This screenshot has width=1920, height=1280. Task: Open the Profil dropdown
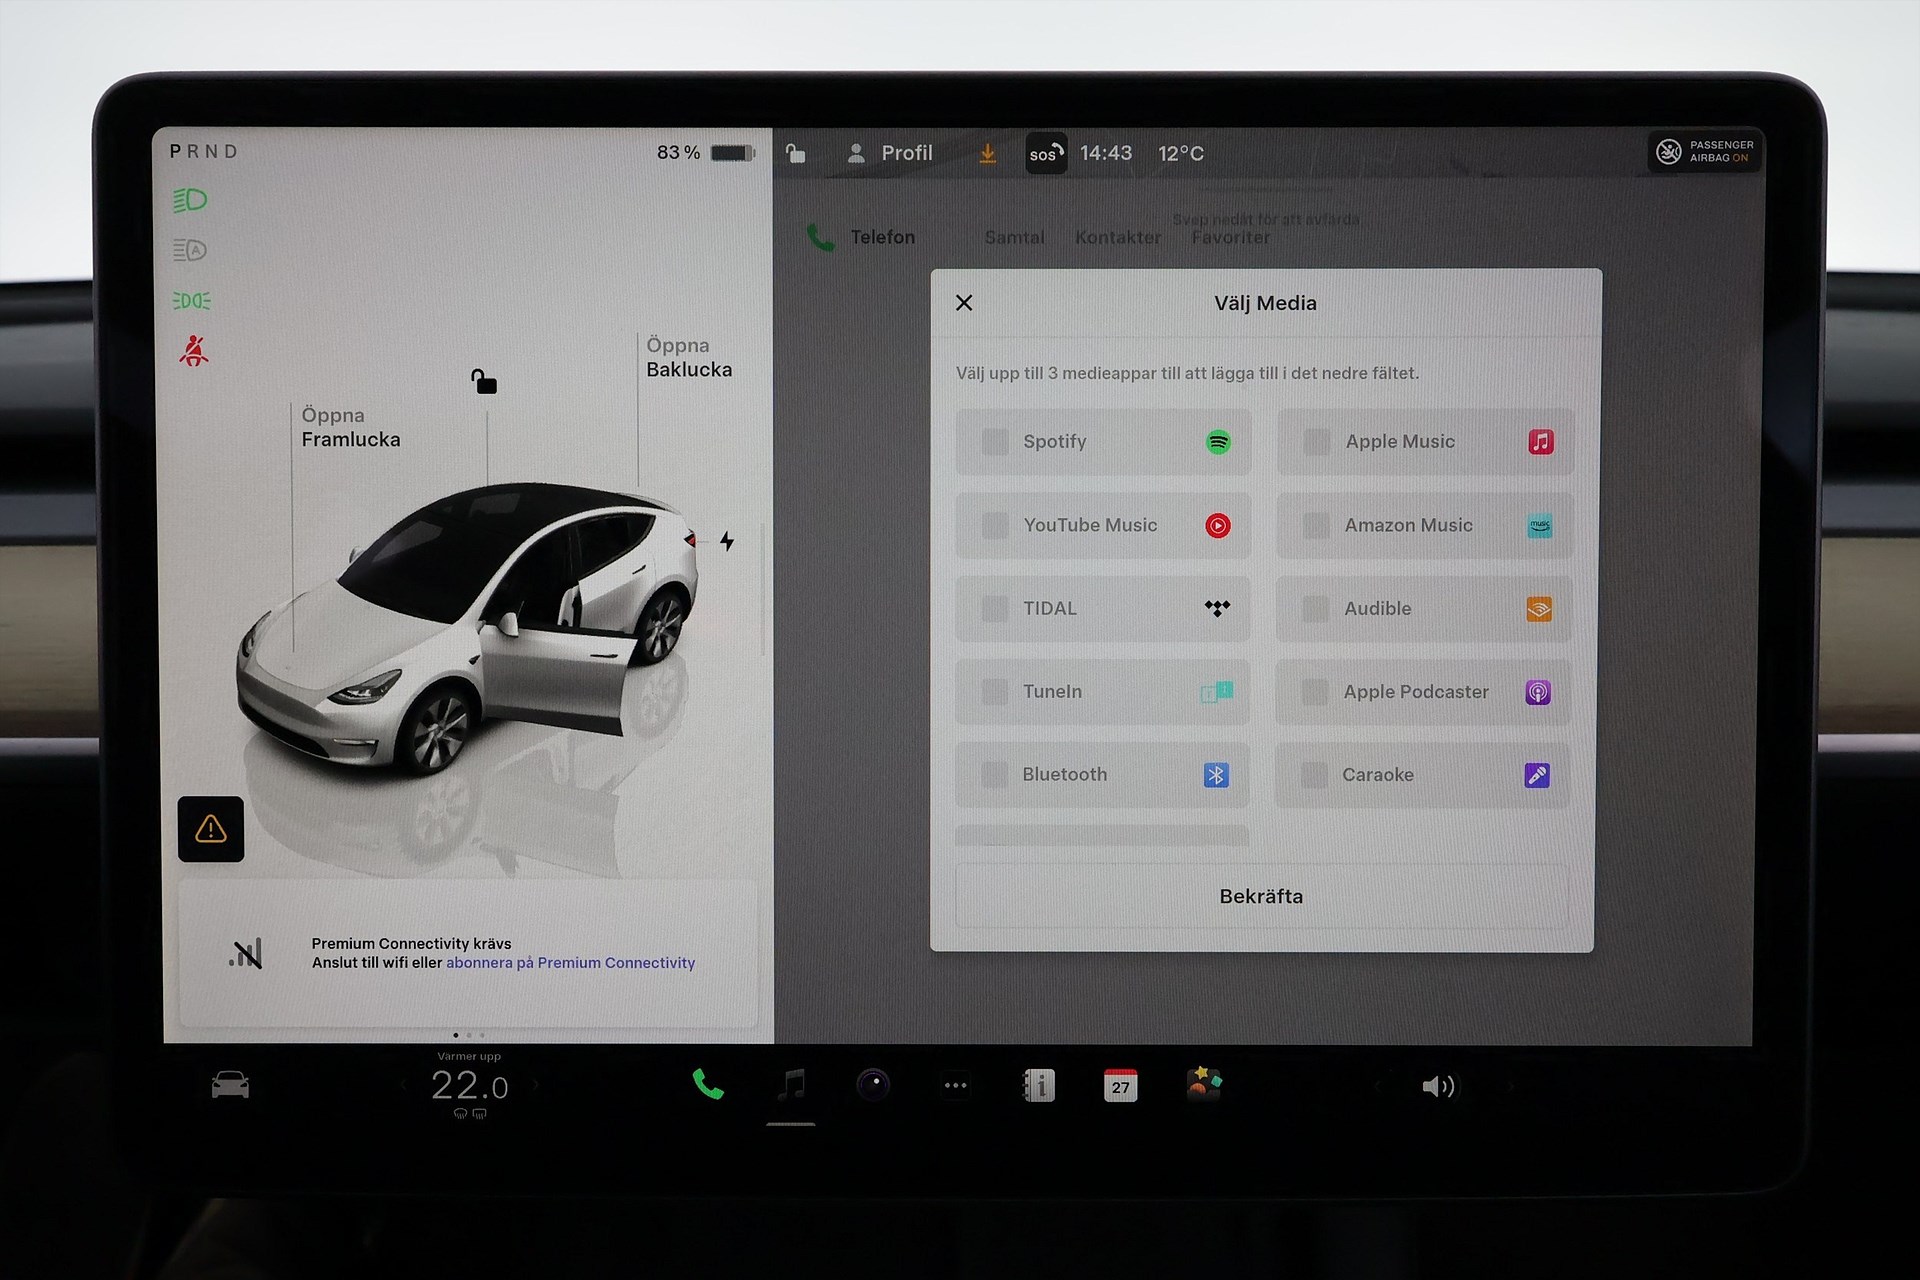pyautogui.click(x=891, y=153)
